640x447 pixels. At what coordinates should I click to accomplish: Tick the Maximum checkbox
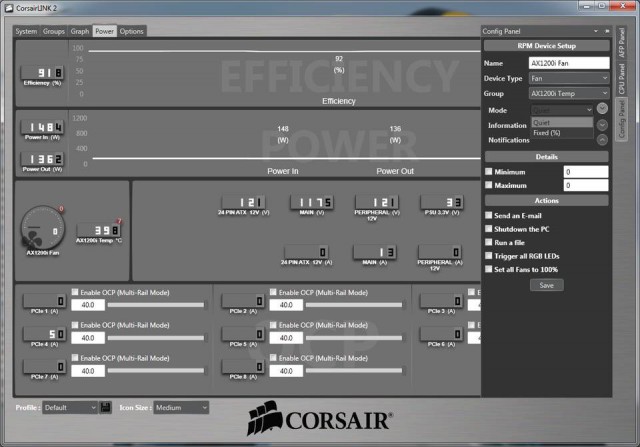coord(489,185)
